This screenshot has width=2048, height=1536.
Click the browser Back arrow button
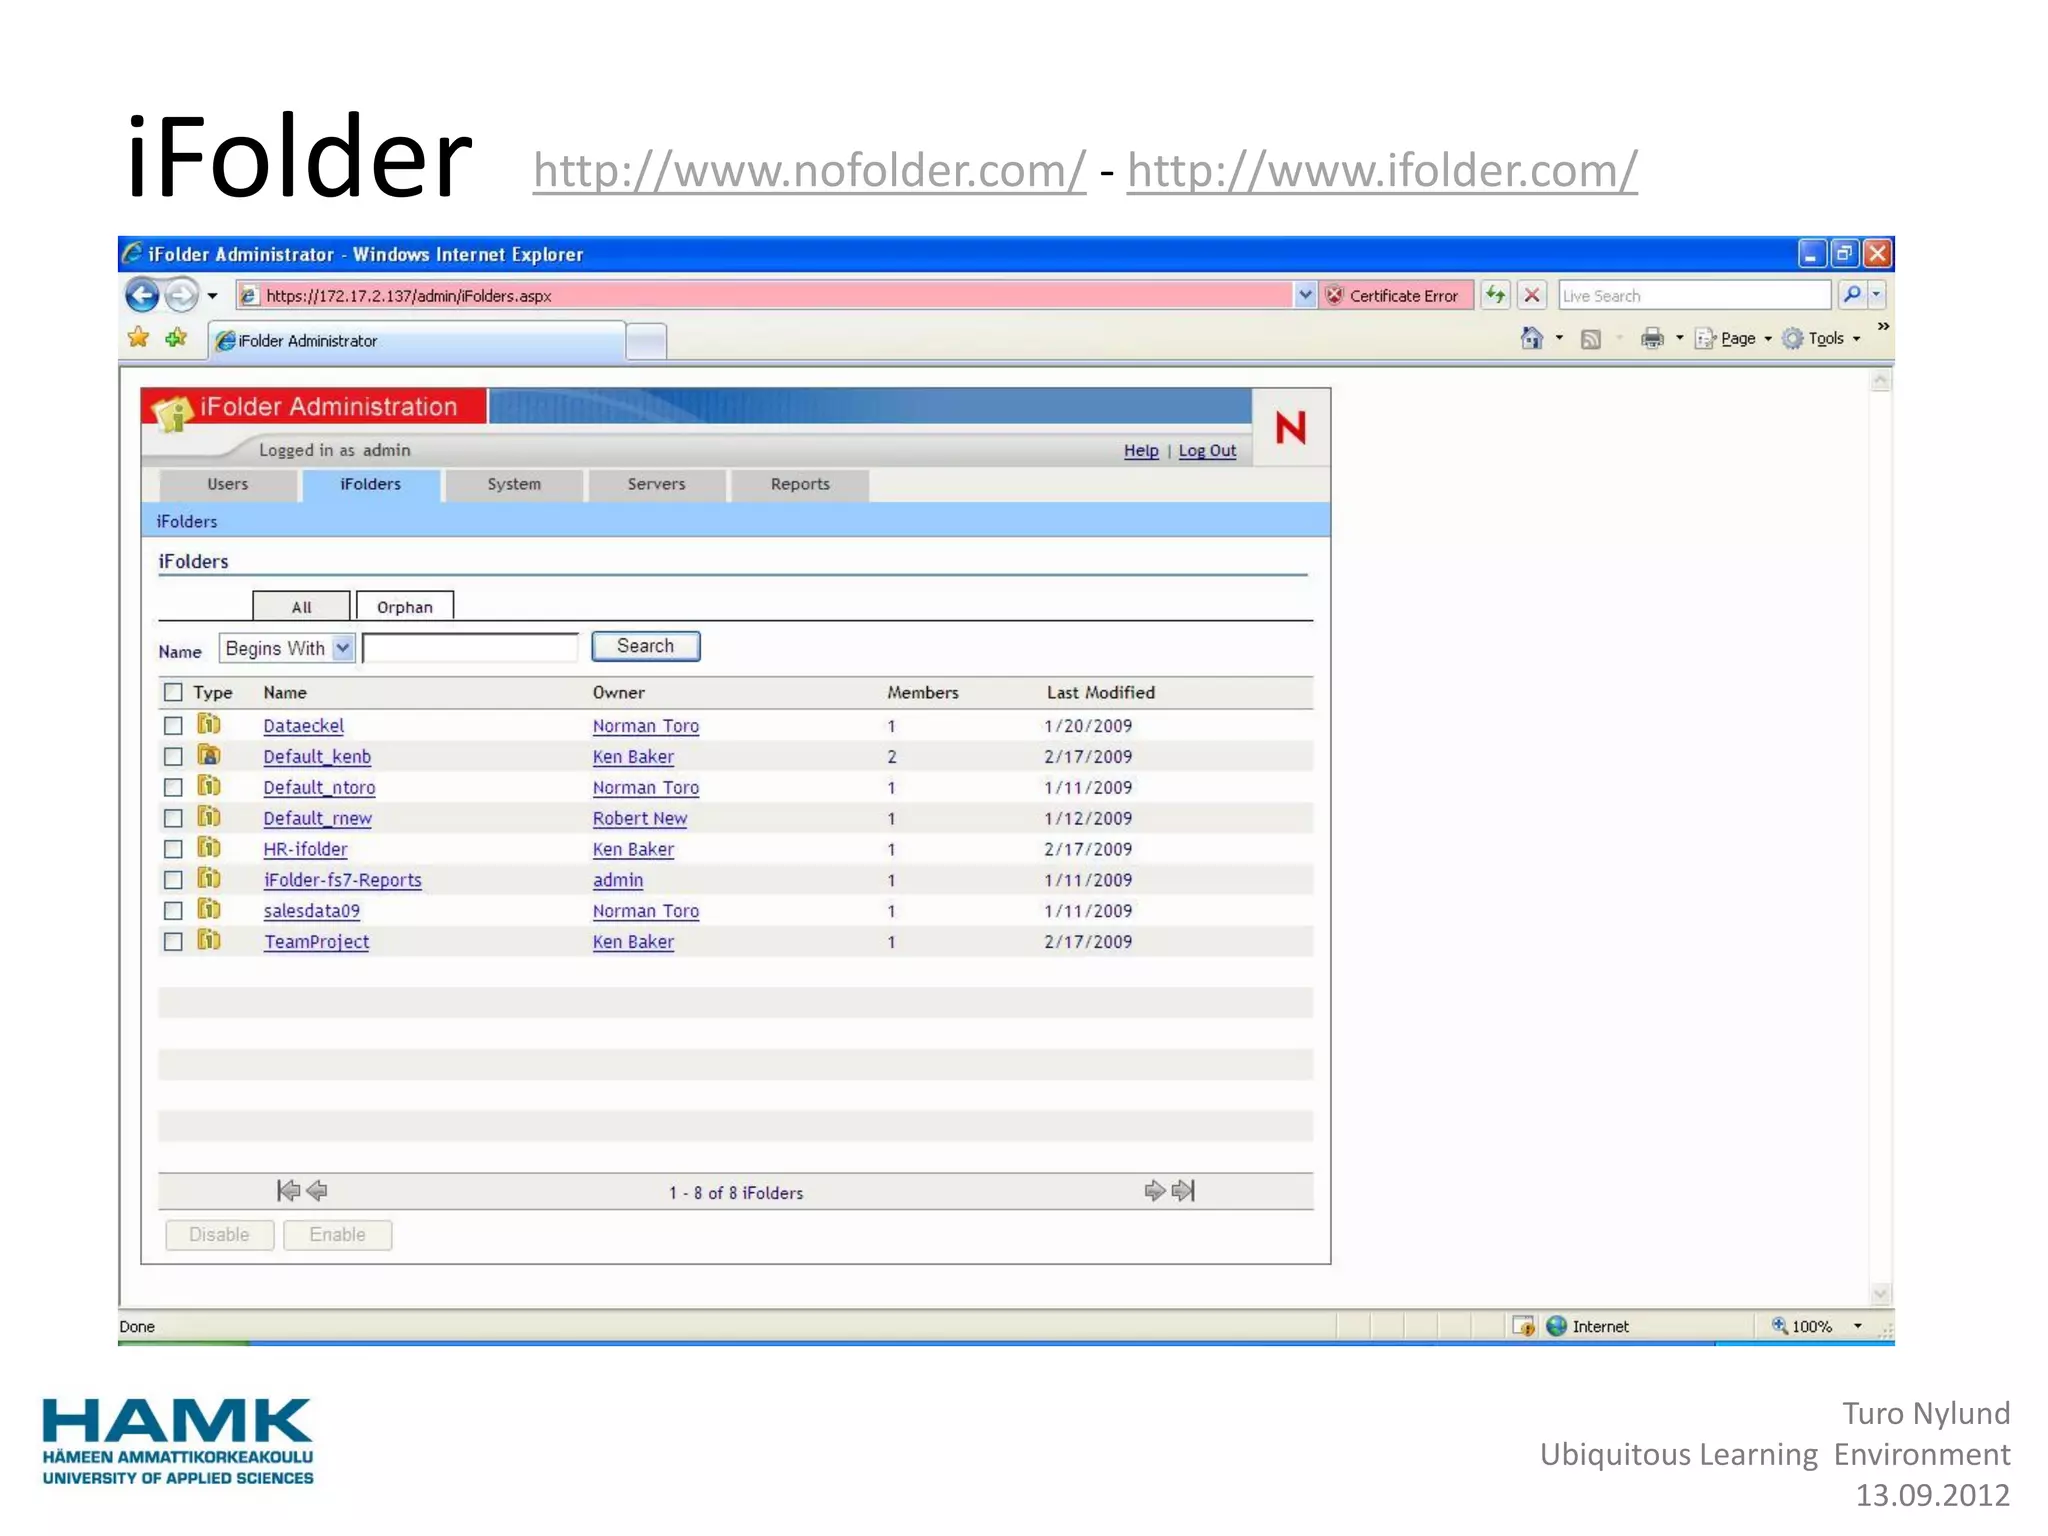pos(141,295)
